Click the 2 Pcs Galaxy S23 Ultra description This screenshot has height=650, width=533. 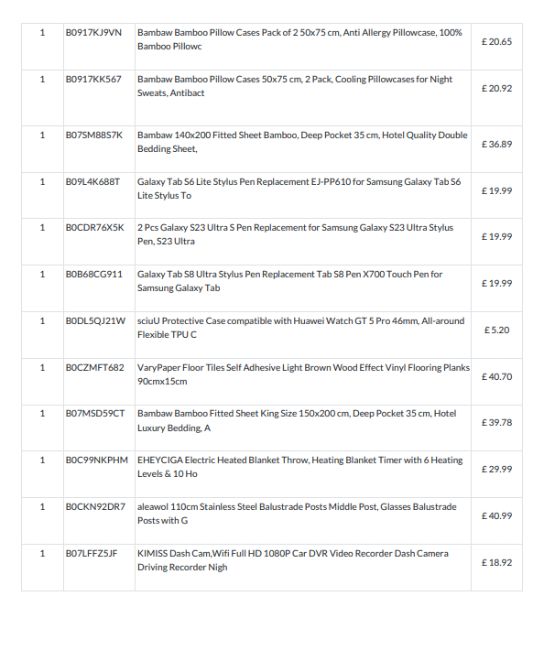(295, 234)
